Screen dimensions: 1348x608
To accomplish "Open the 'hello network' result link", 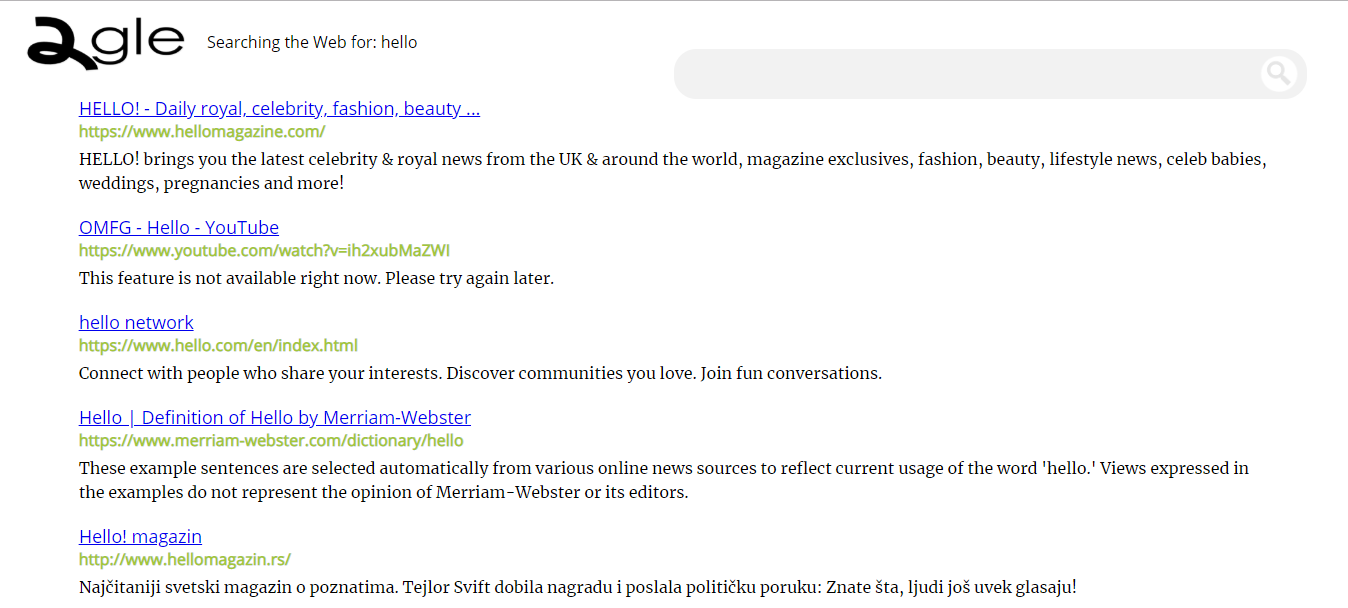I will [136, 322].
